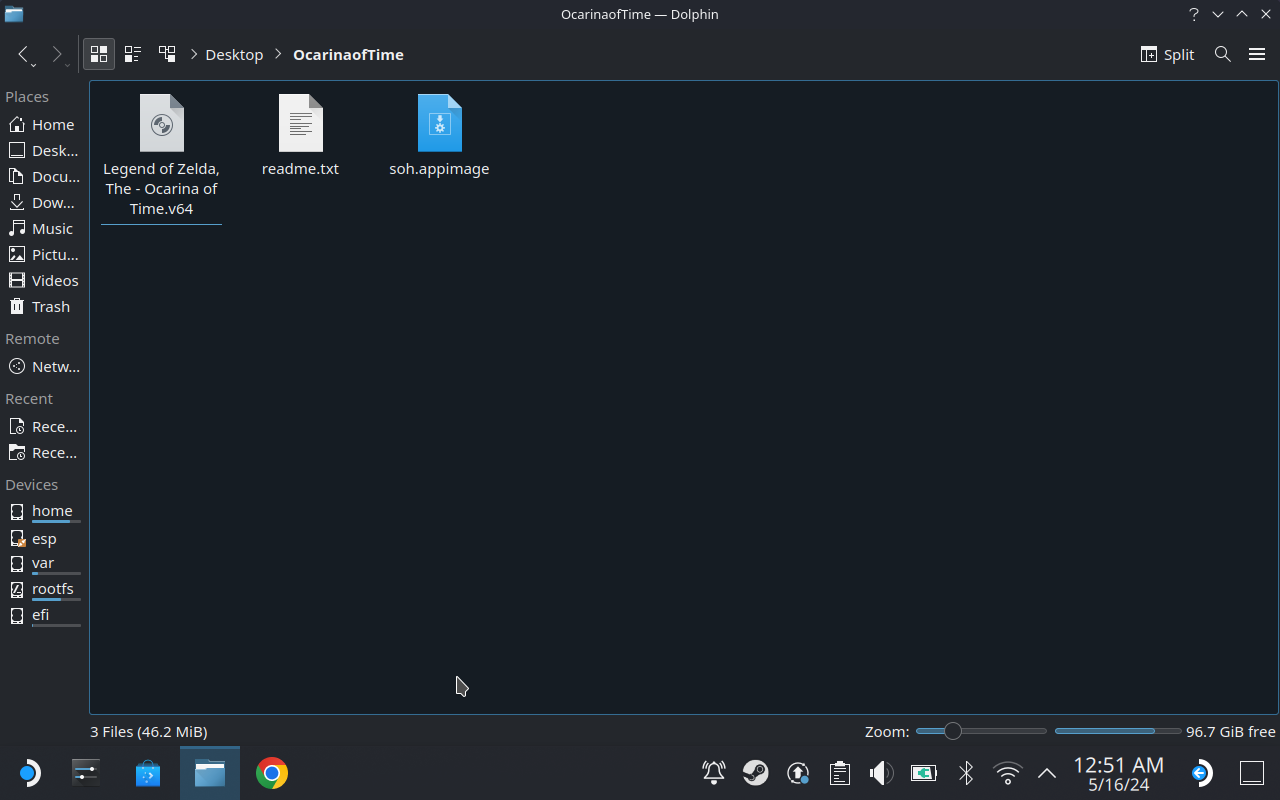Launch Google Chrome from the taskbar
Viewport: 1280px width, 800px height.
click(x=271, y=773)
